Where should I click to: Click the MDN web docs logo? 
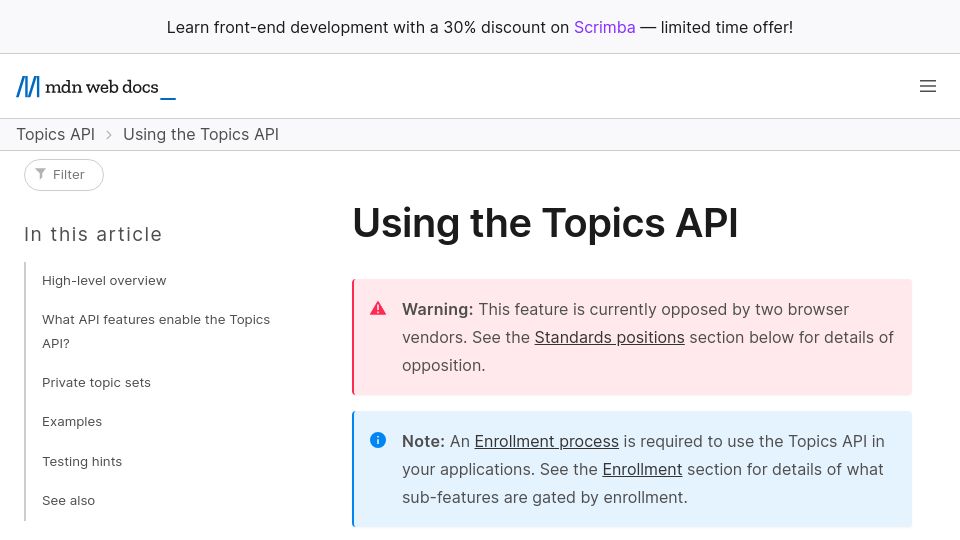(x=96, y=87)
